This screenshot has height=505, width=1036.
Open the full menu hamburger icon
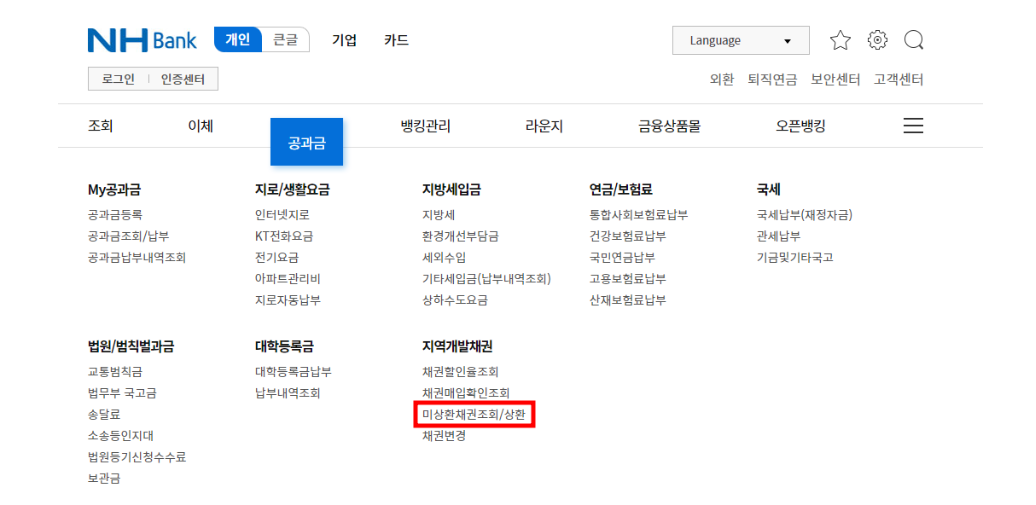913,126
